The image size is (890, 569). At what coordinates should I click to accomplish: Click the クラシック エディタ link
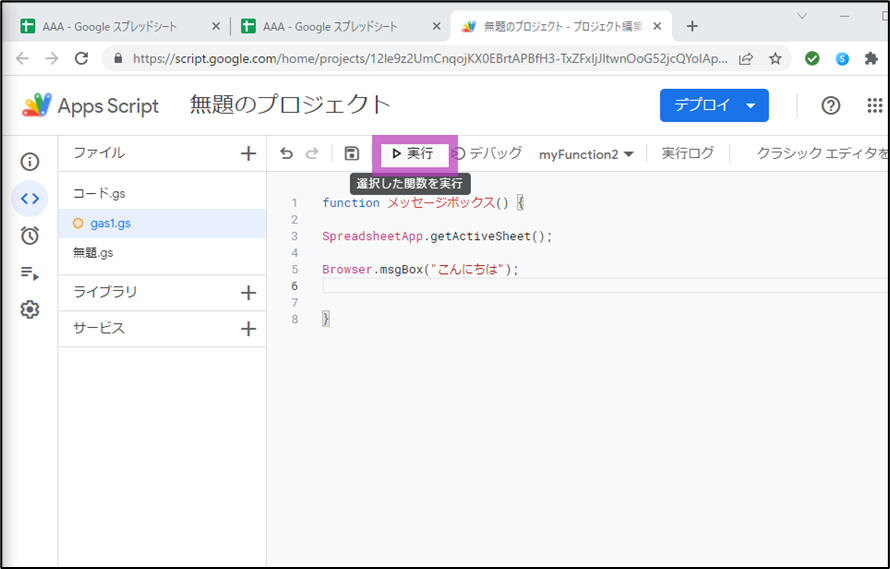pyautogui.click(x=822, y=153)
